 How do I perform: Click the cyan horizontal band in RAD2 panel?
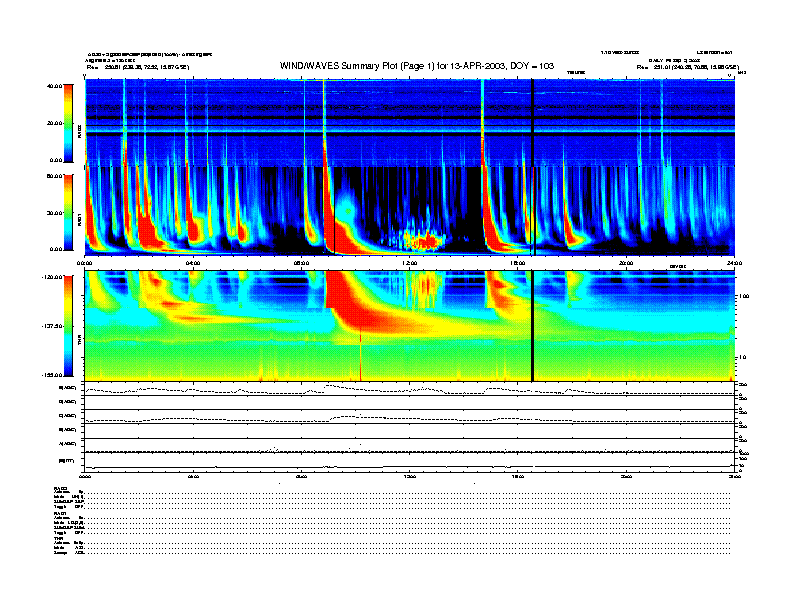409,129
